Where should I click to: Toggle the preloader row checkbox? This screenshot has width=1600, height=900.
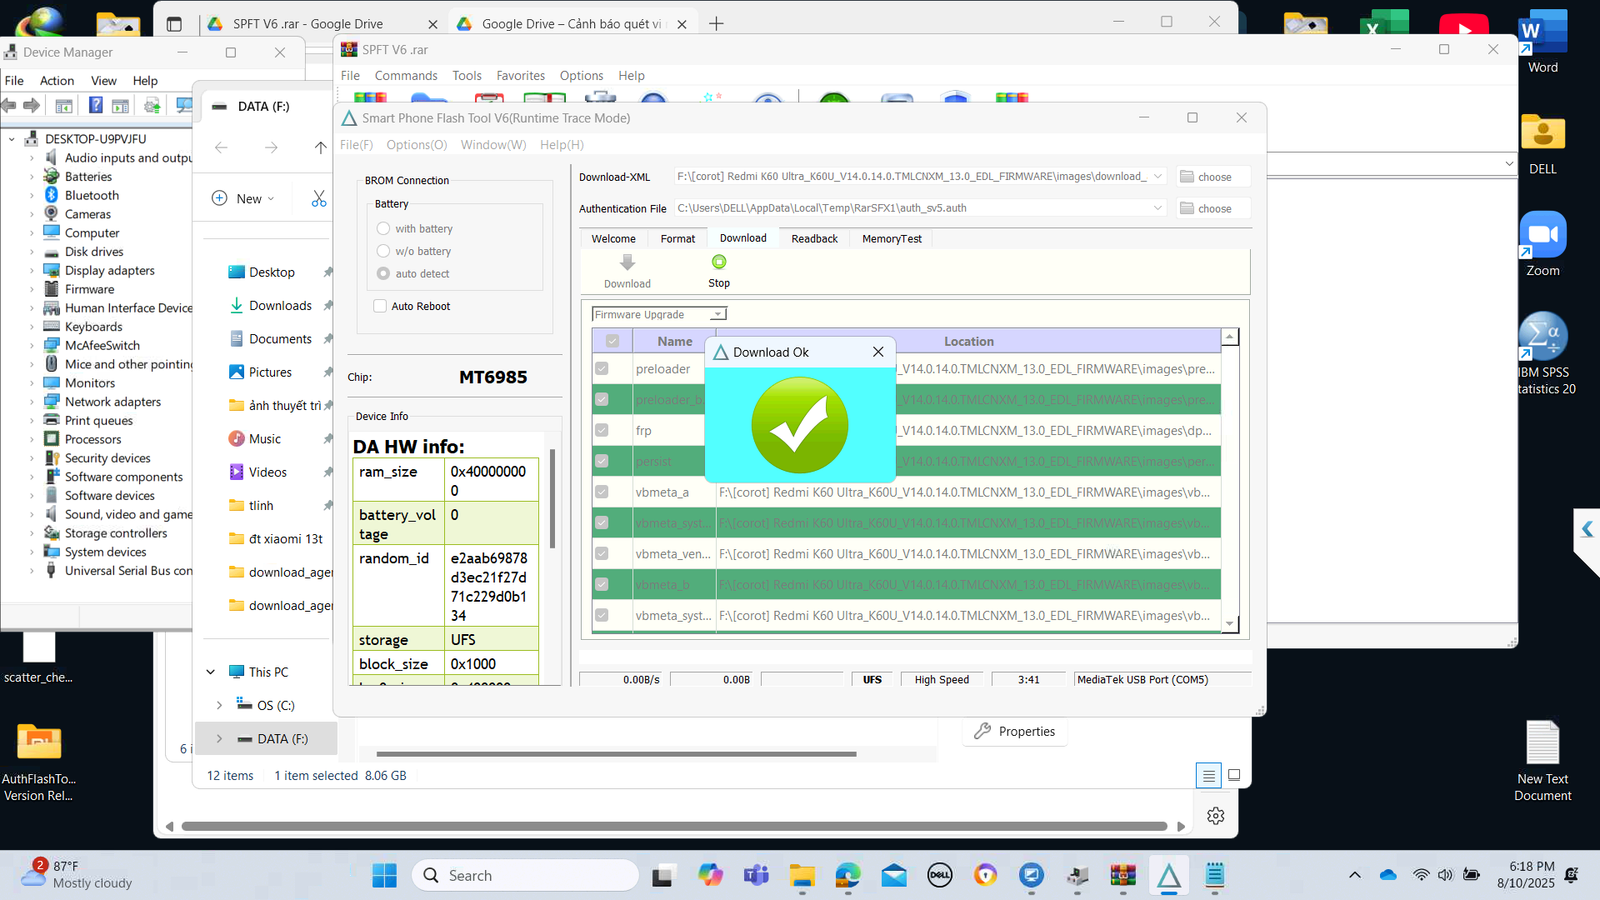point(602,368)
